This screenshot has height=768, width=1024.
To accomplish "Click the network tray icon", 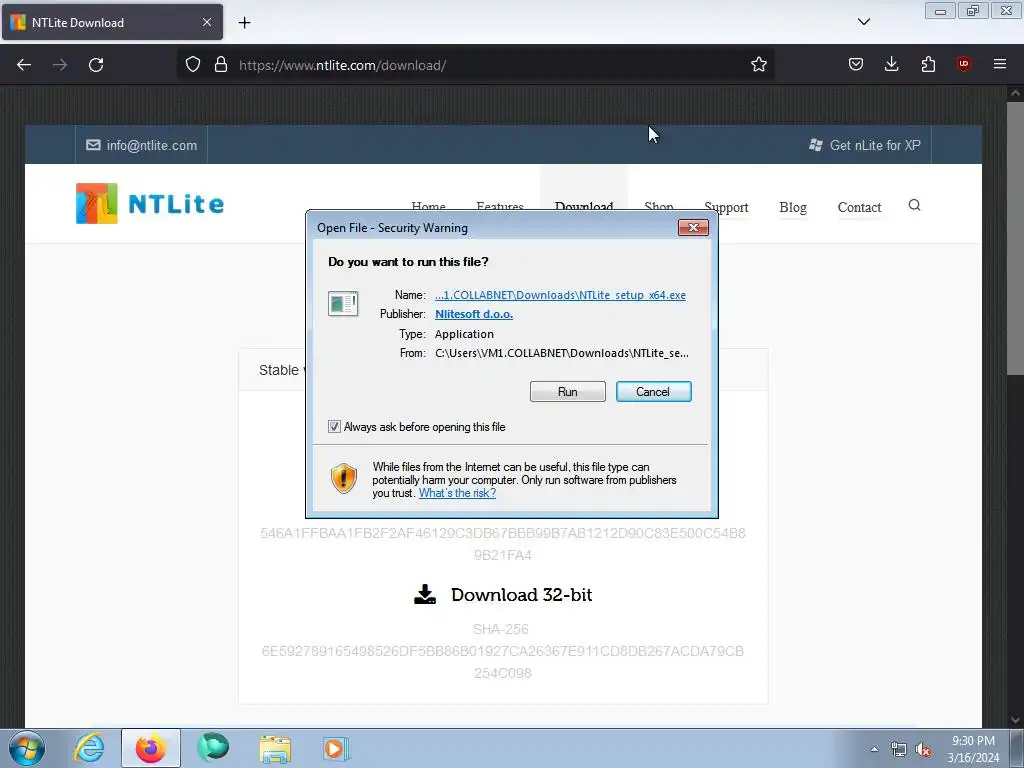I will tap(899, 750).
